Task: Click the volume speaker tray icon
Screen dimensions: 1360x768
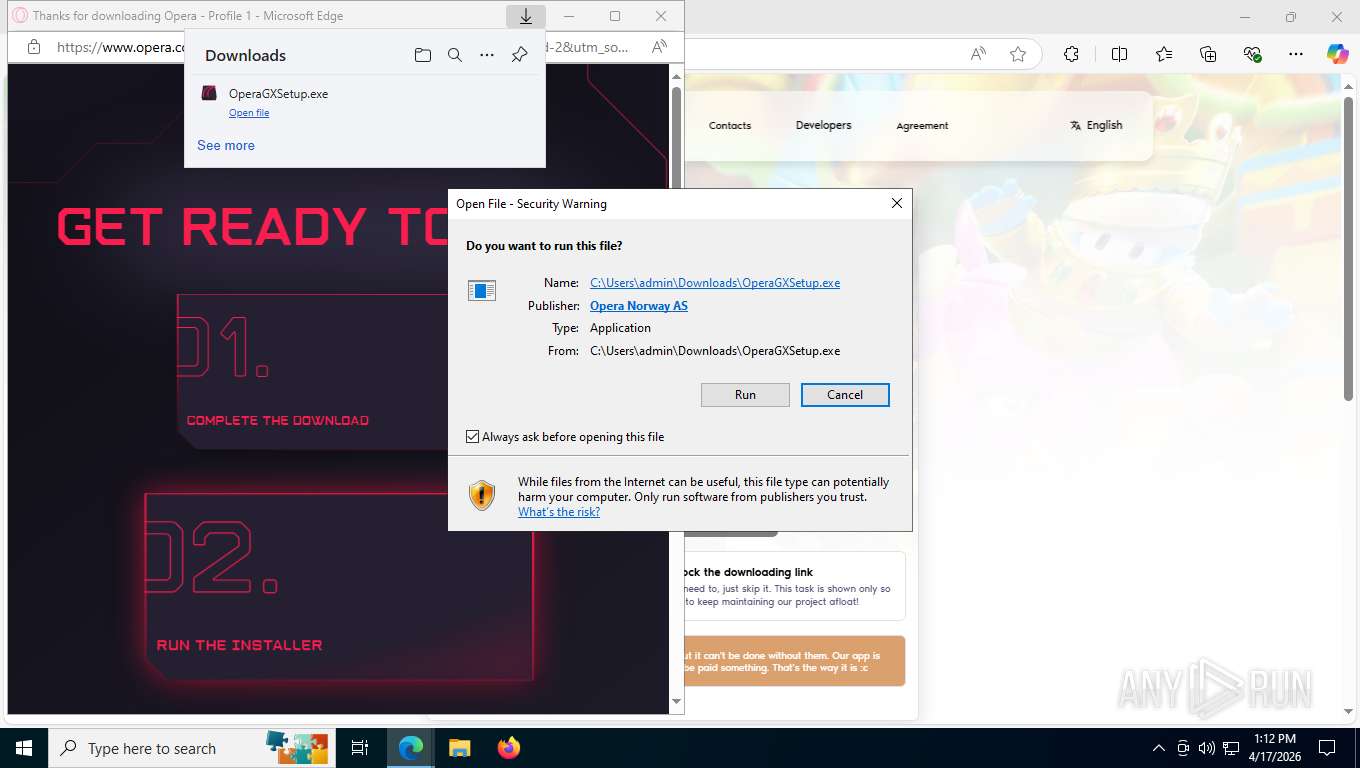Action: (x=1206, y=748)
